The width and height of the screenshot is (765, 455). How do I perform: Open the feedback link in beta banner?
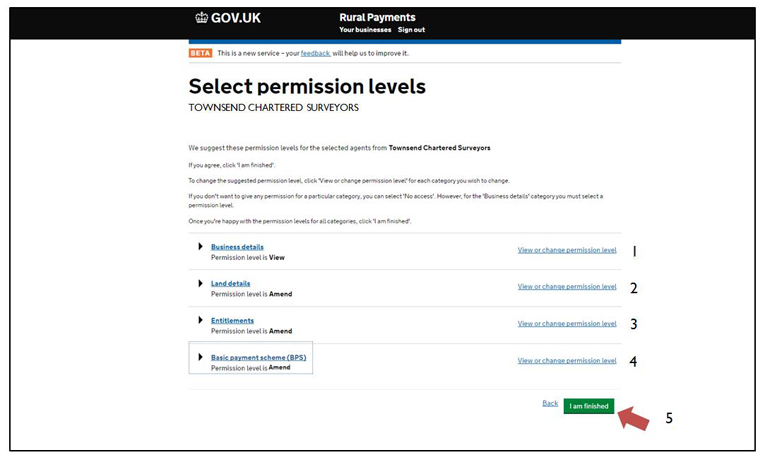[x=315, y=53]
